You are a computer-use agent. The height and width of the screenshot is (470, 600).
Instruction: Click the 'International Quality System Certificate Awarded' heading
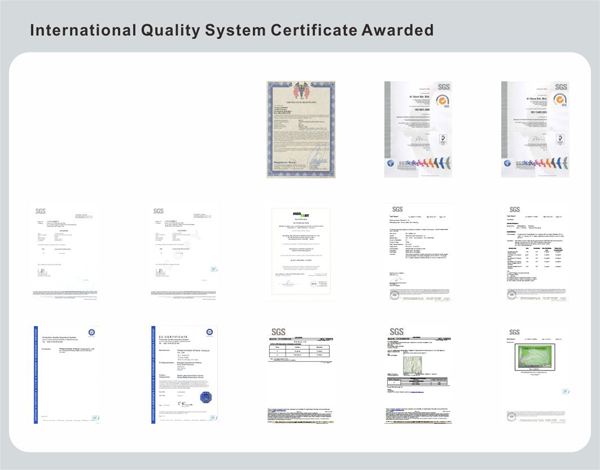(231, 31)
